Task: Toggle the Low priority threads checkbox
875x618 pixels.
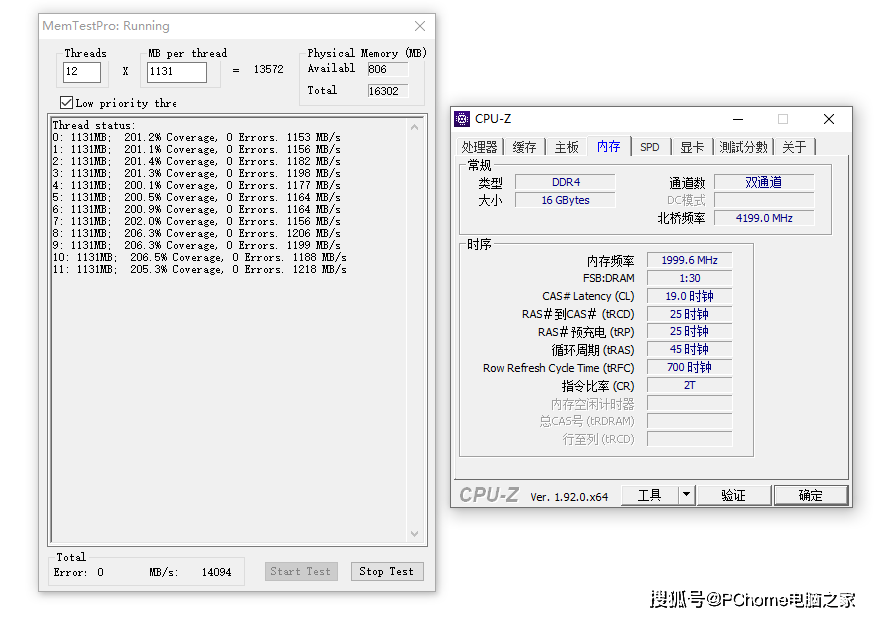Action: tap(66, 103)
